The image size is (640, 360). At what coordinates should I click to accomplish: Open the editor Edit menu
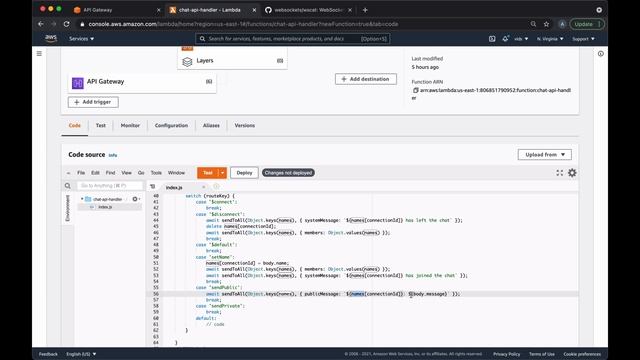[x=95, y=173]
